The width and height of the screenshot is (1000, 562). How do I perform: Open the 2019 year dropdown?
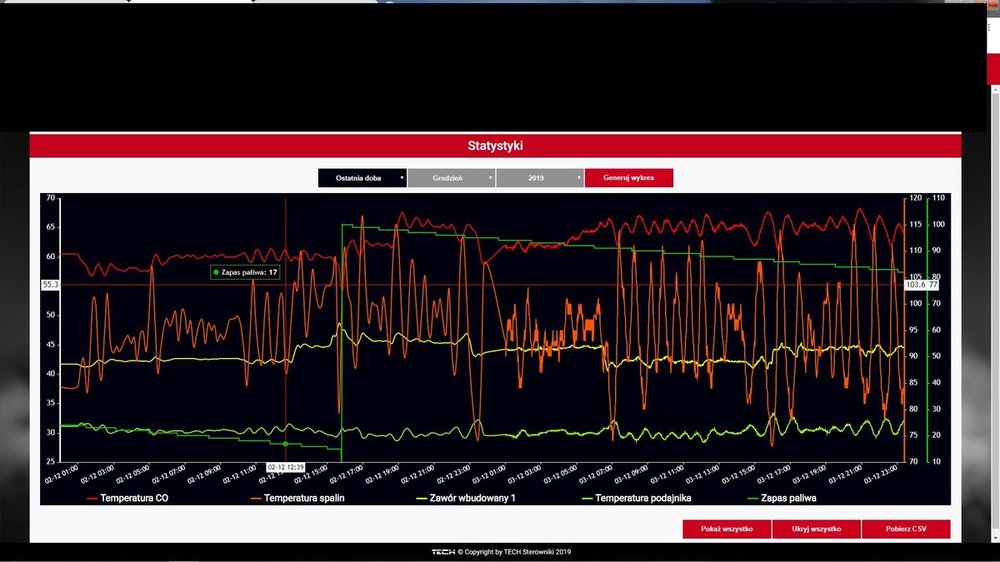539,178
